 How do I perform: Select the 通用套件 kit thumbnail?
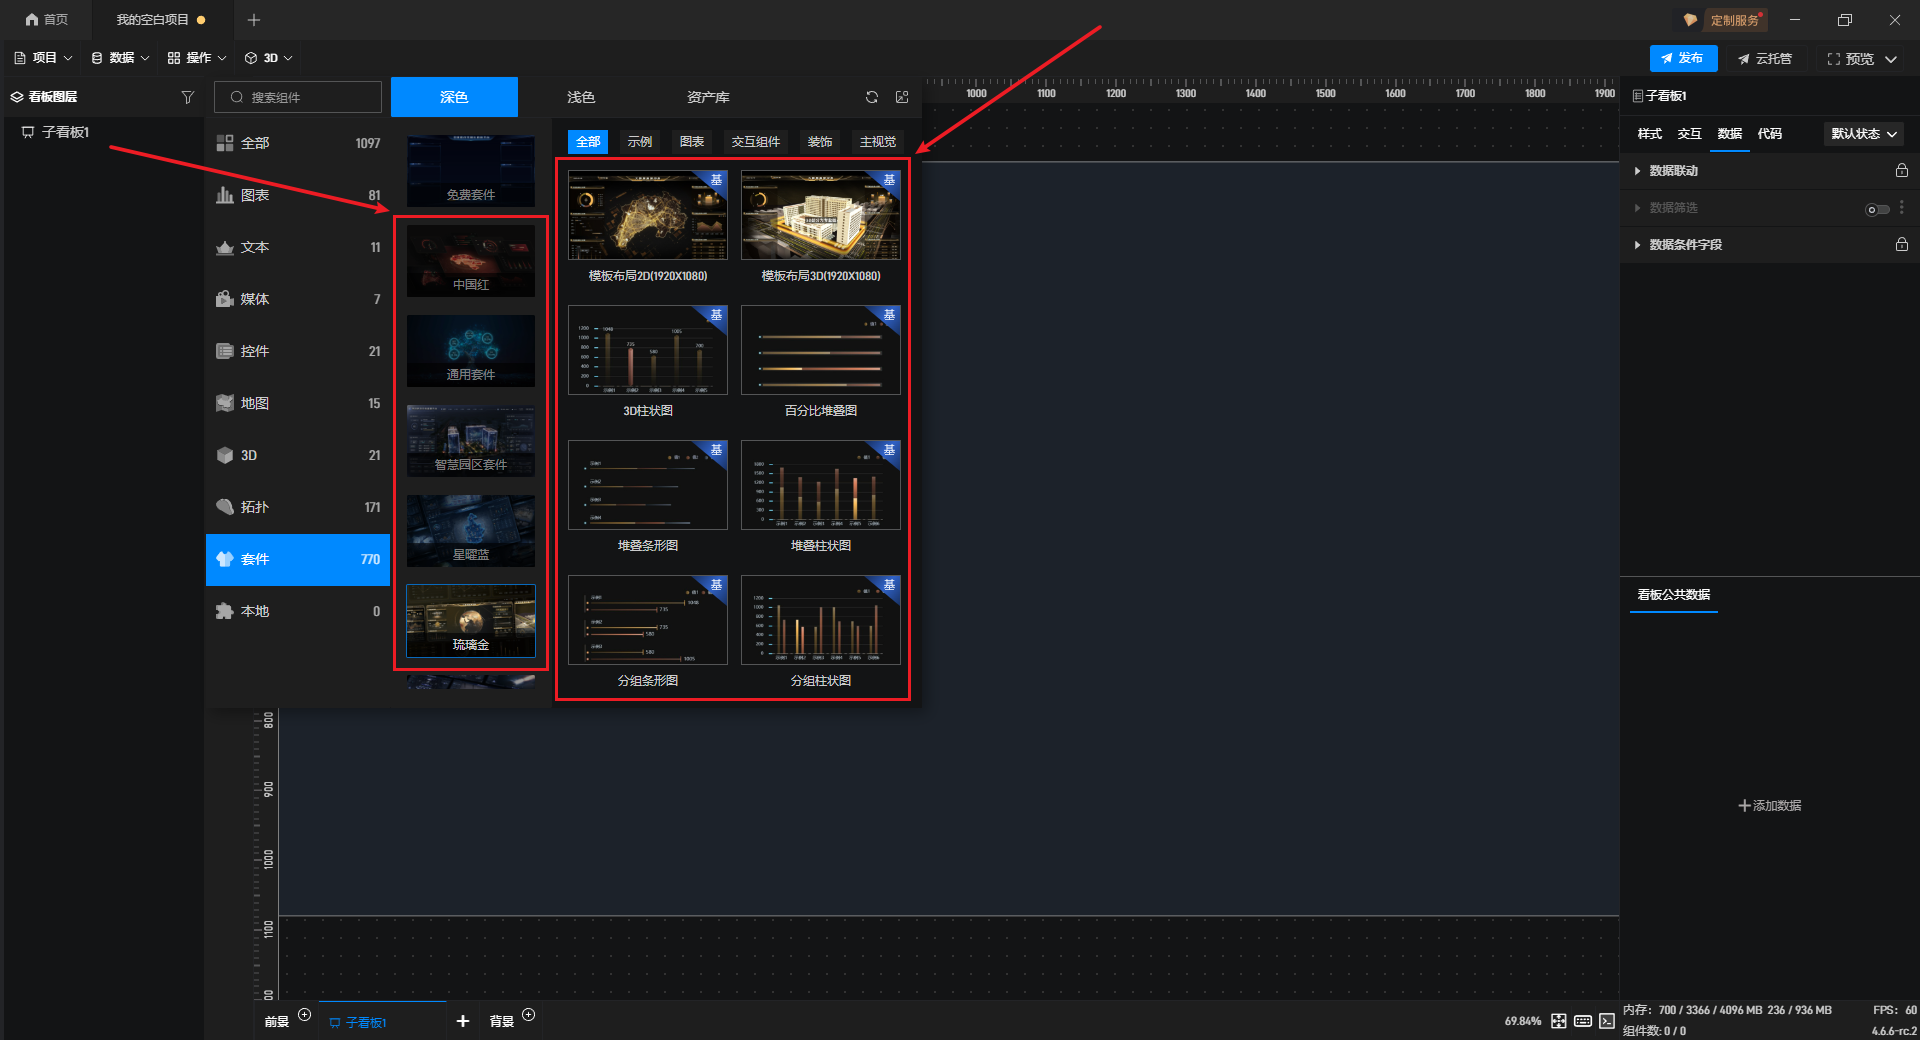click(x=471, y=350)
